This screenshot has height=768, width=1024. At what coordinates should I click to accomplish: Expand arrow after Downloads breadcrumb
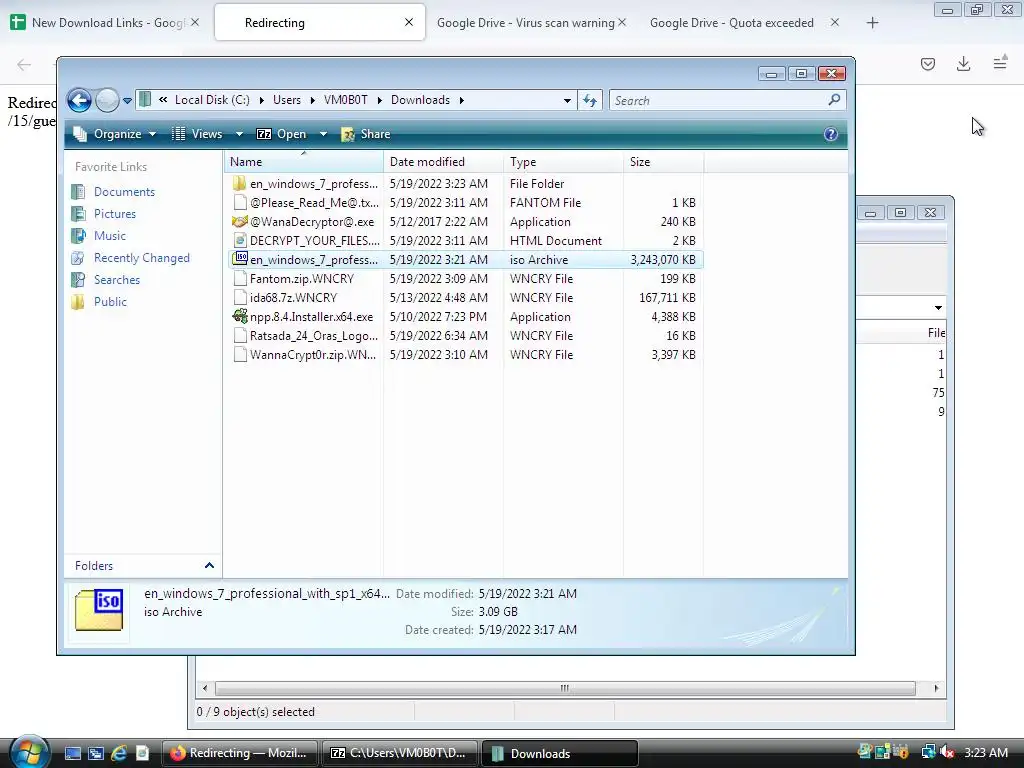coord(462,101)
